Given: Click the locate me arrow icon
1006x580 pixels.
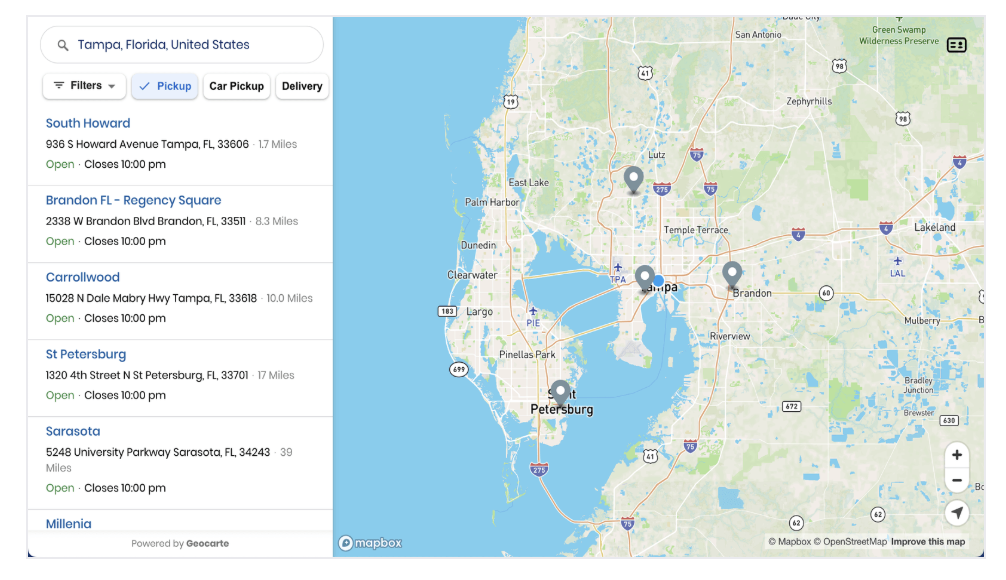Looking at the screenshot, I should [957, 513].
